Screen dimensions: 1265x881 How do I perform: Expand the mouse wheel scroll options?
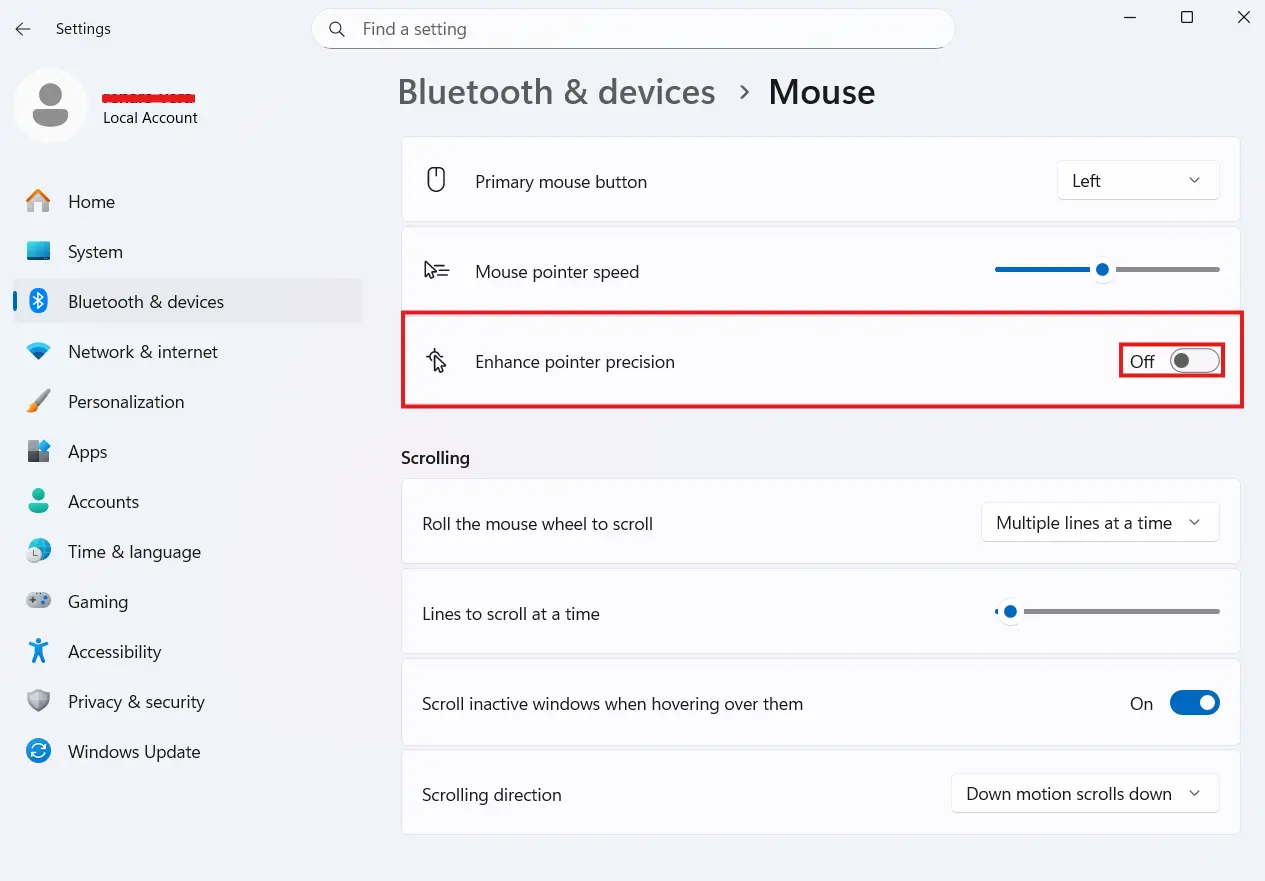click(1099, 522)
